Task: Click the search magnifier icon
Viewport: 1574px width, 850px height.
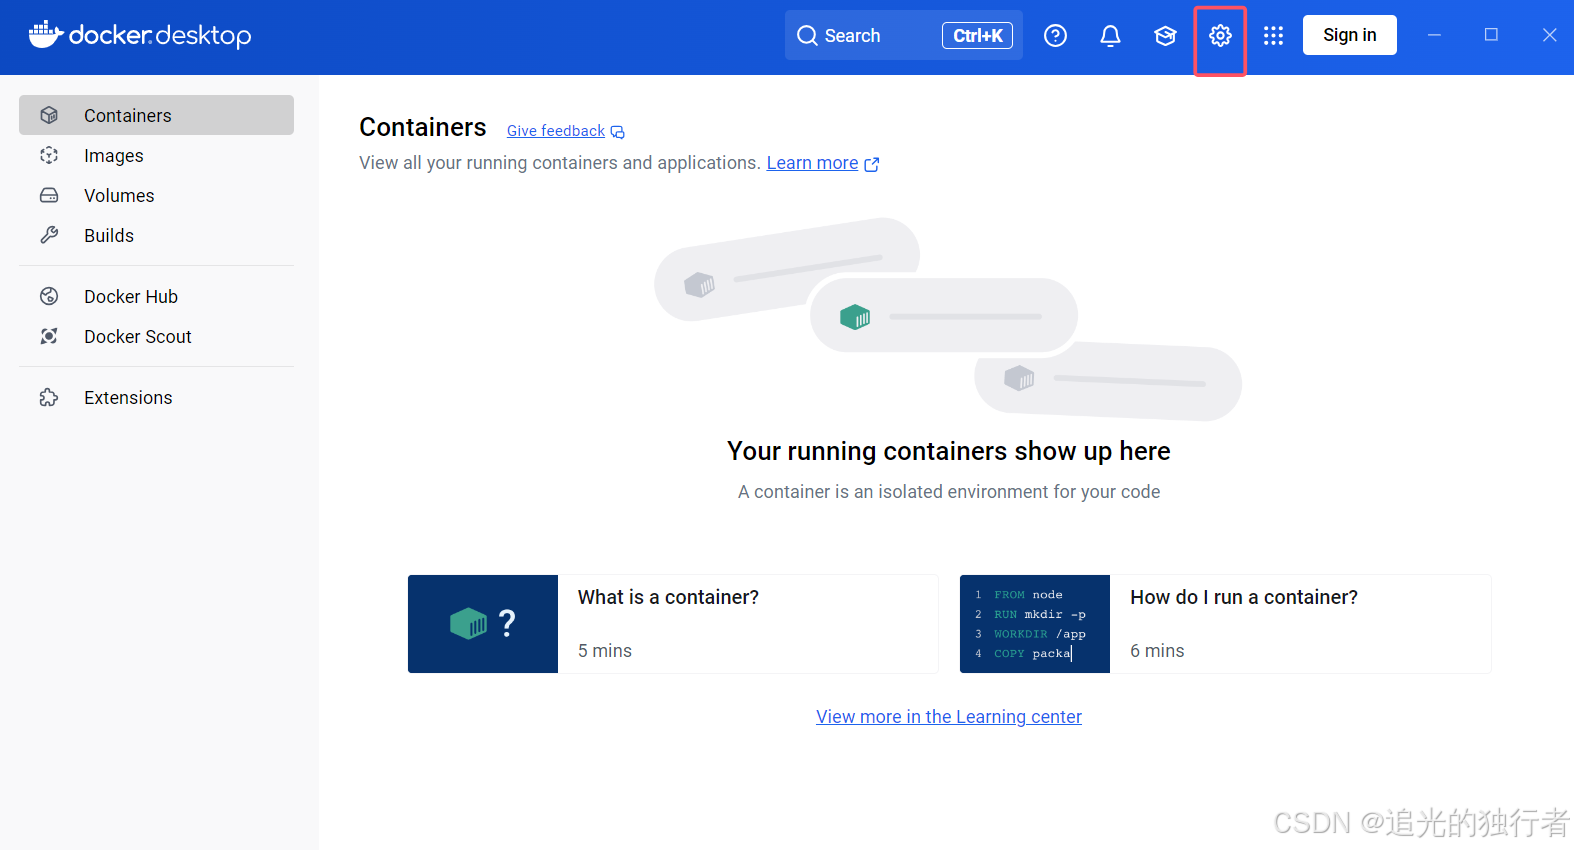Action: pos(807,36)
